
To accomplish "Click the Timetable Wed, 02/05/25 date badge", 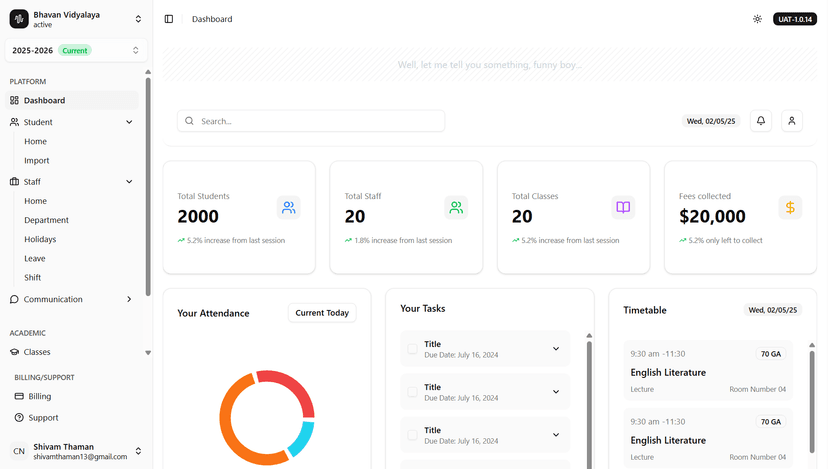I will (773, 310).
